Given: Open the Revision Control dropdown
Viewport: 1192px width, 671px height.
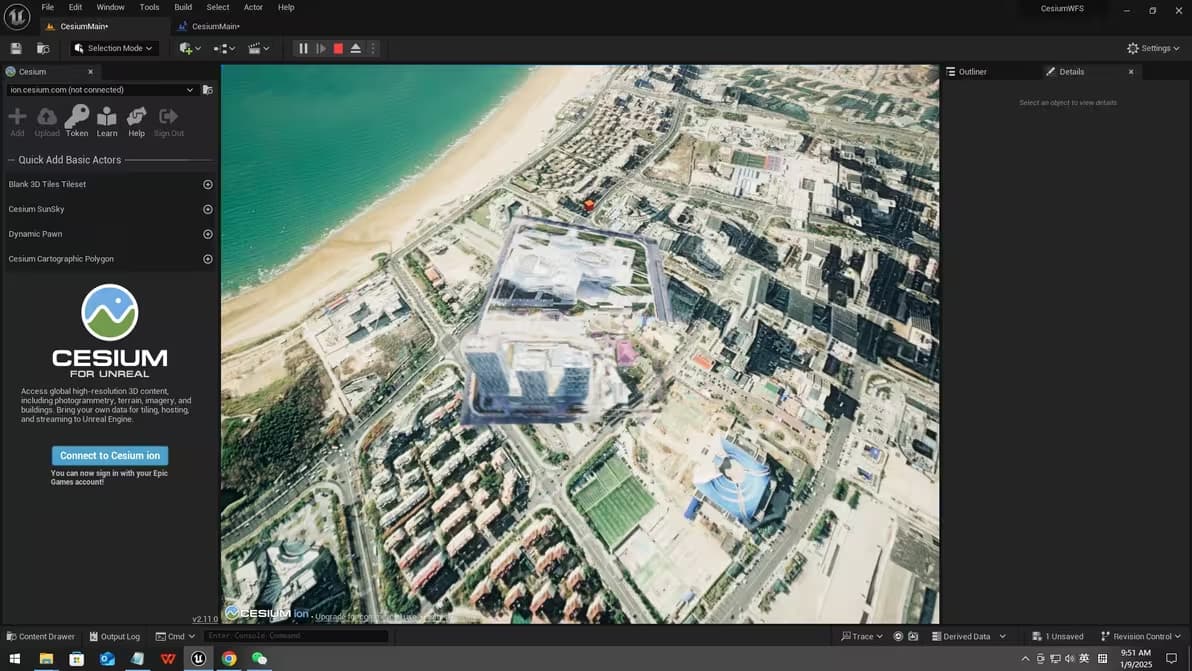Looking at the screenshot, I should 1141,636.
